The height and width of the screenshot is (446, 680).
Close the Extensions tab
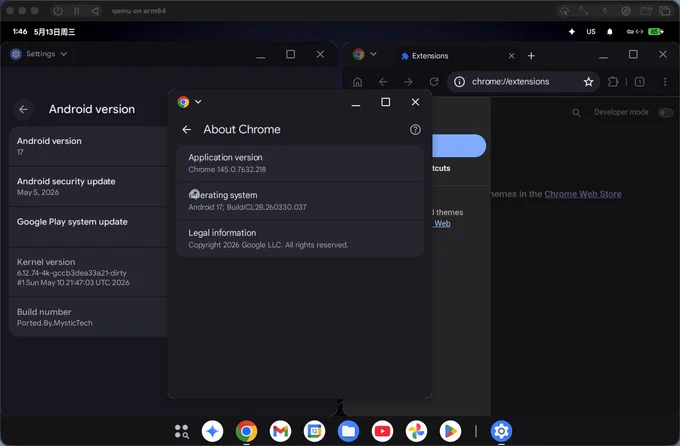pos(511,56)
